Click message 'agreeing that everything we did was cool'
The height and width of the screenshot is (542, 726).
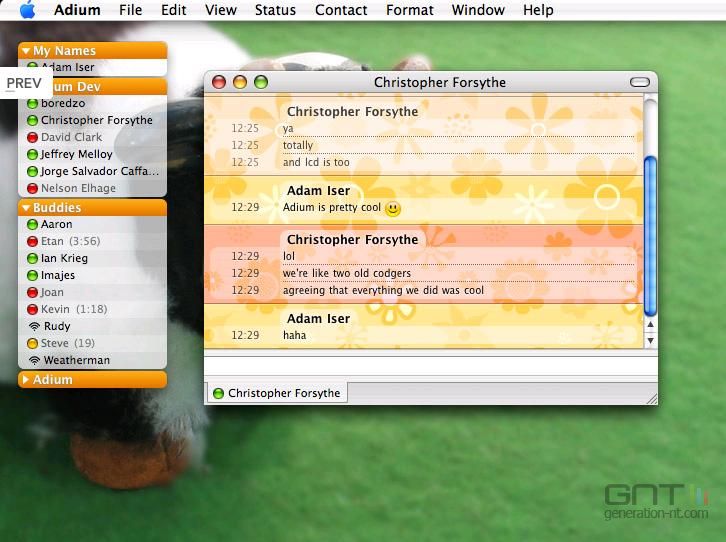383,290
